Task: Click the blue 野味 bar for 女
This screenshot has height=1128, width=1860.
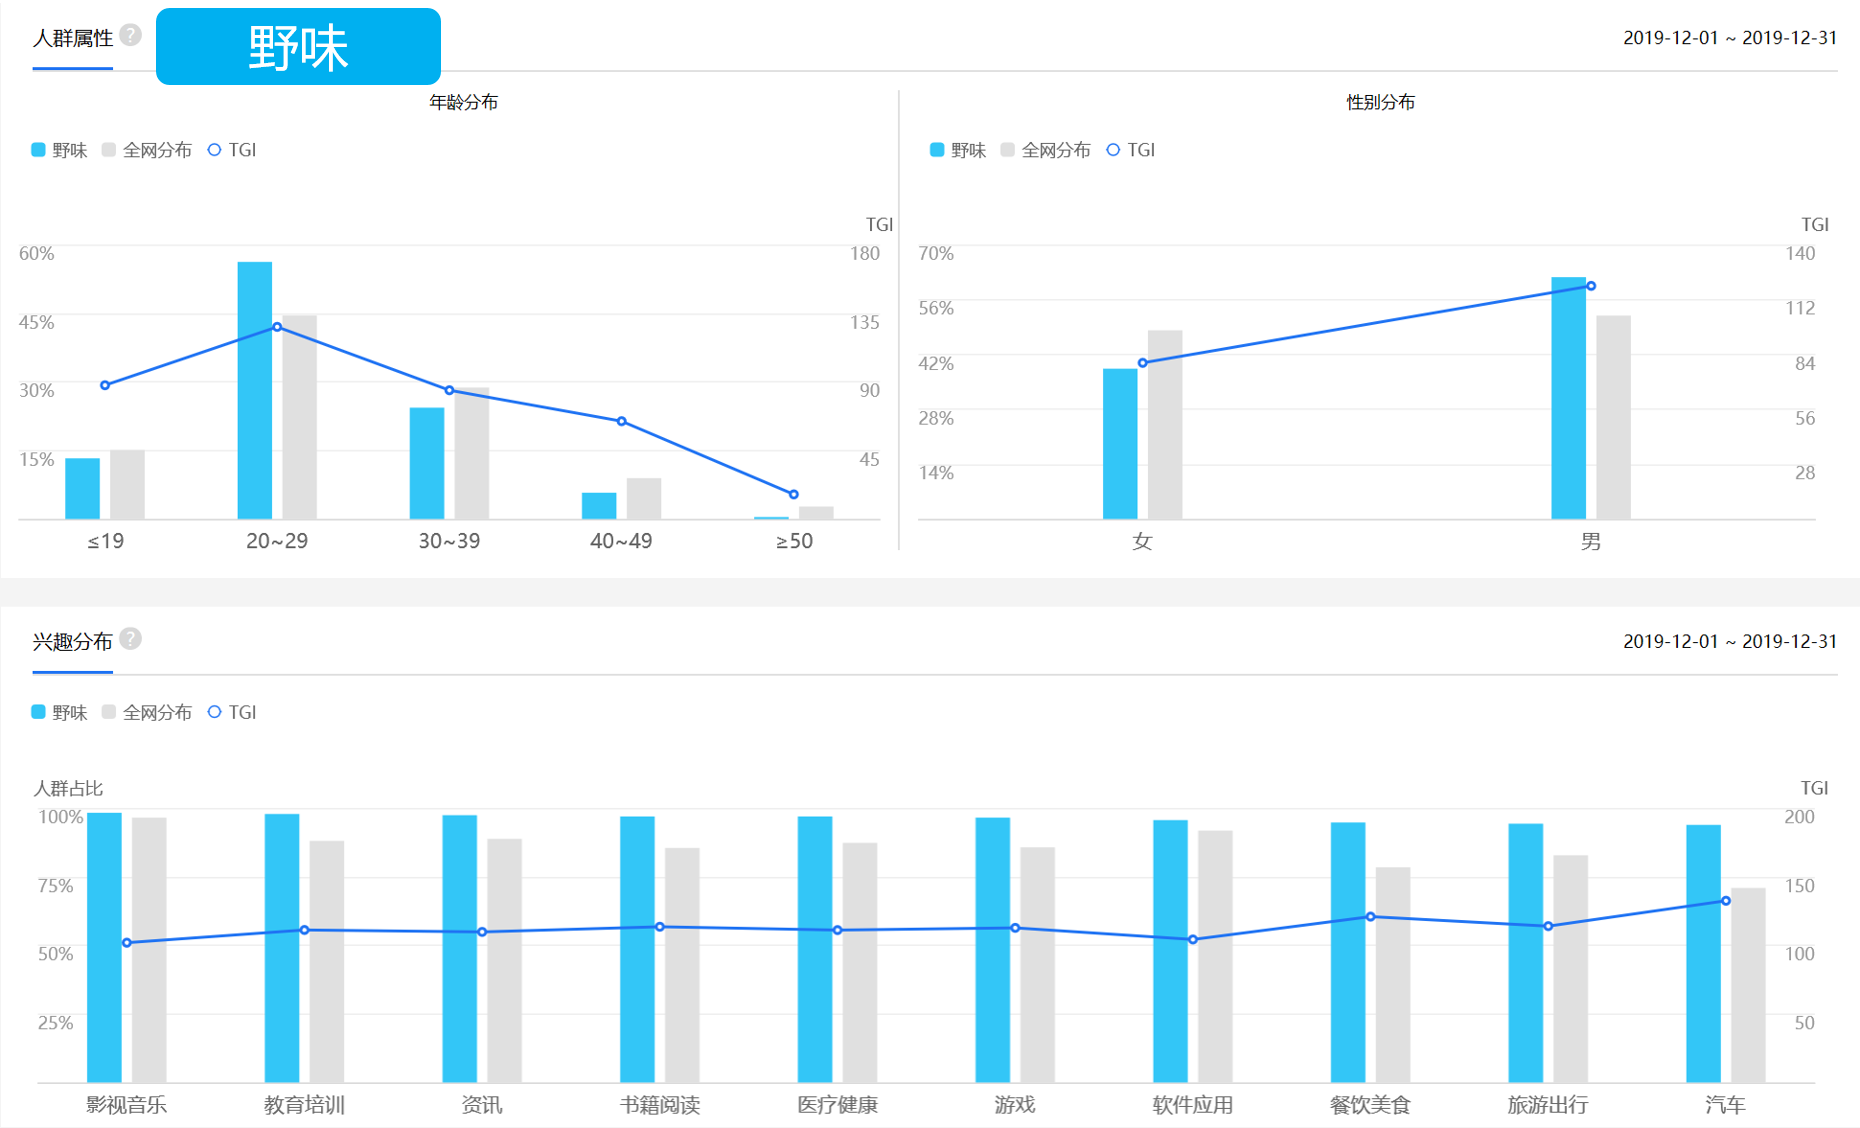Action: [x=1120, y=443]
